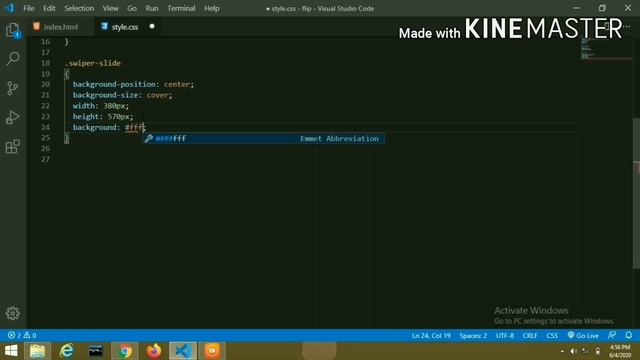Open the Source Control view
The width and height of the screenshot is (640, 360).
coord(13,88)
